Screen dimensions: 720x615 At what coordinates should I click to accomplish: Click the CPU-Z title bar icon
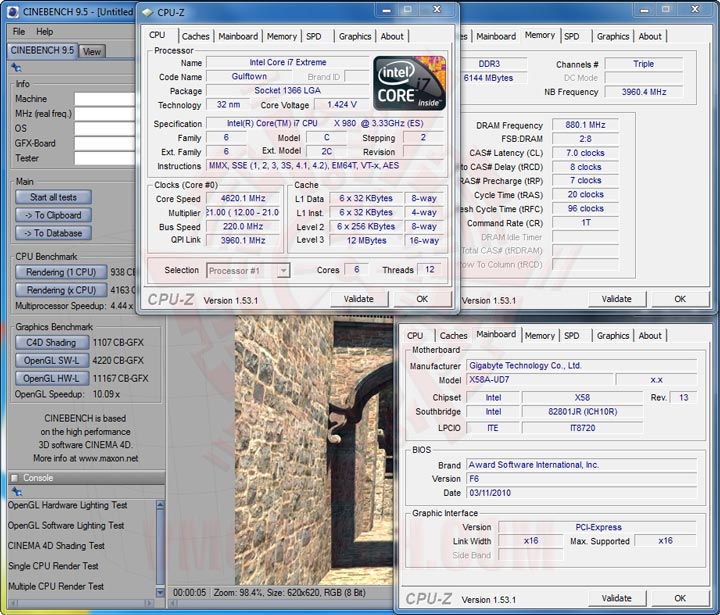point(148,13)
